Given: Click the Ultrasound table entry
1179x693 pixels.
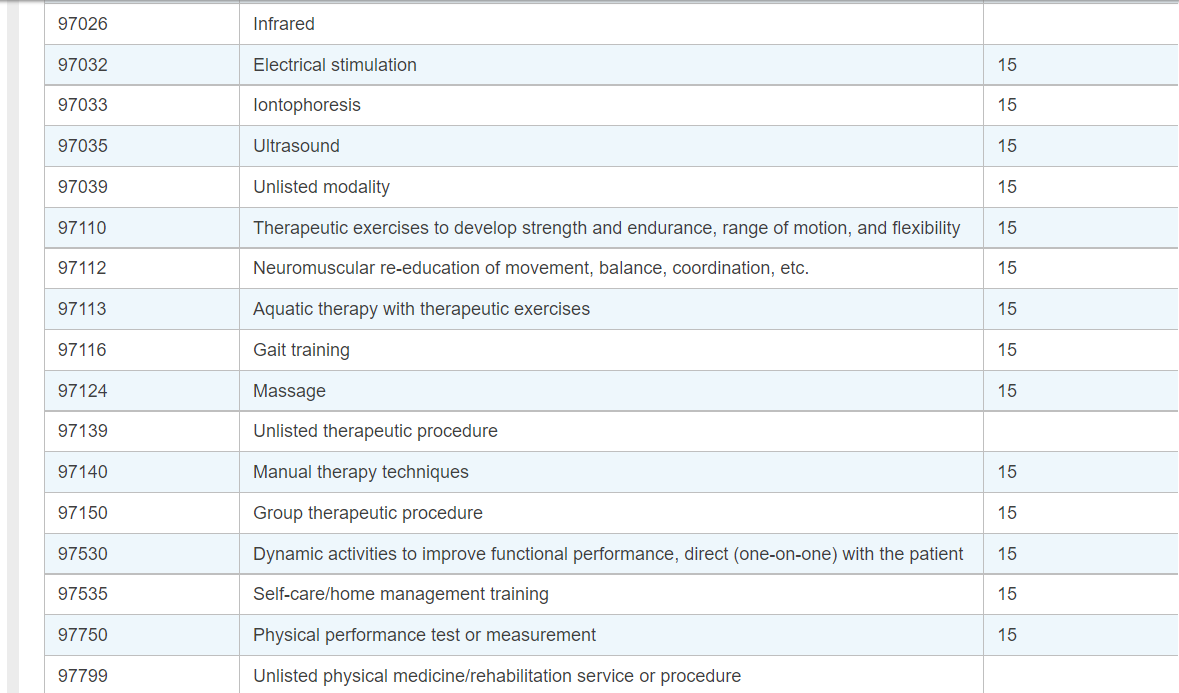Looking at the screenshot, I should pos(296,146).
